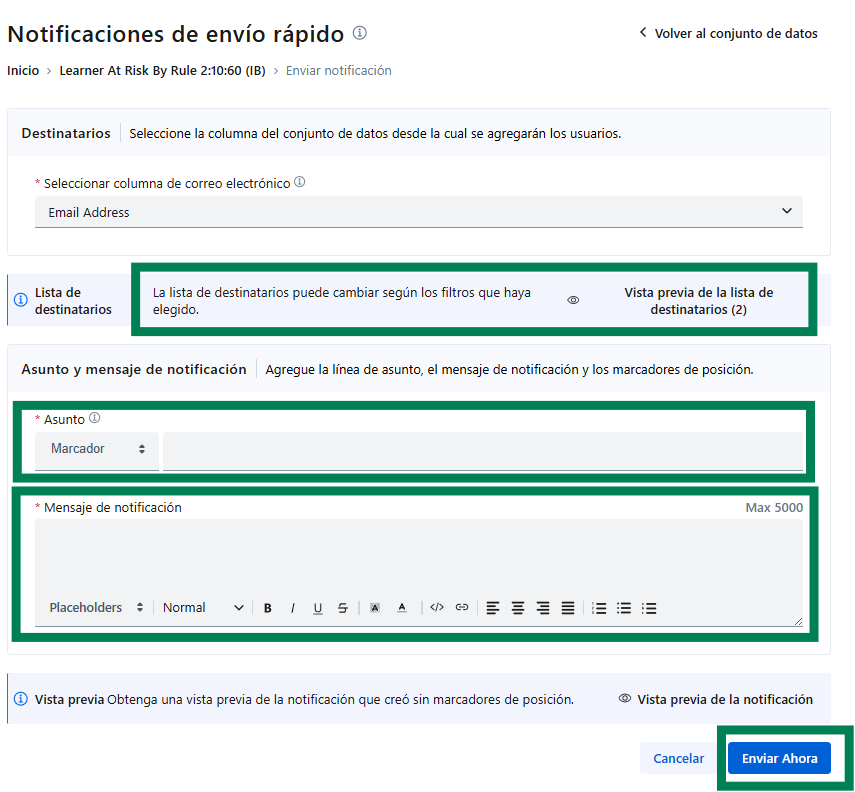This screenshot has width=855, height=792.
Task: Open the text background highlight color picker
Action: tap(374, 608)
